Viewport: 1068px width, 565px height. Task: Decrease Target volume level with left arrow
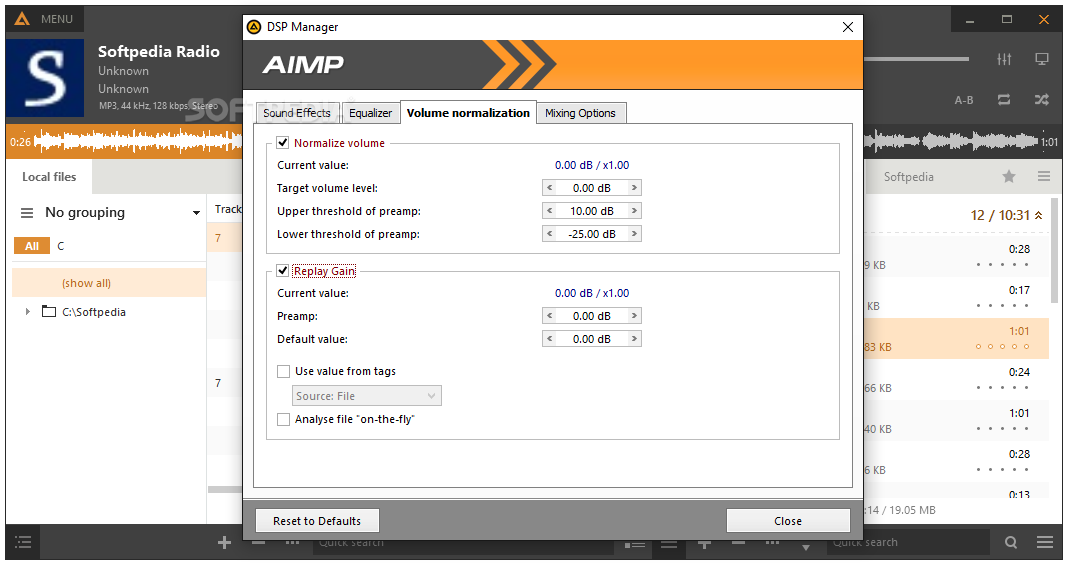point(550,188)
